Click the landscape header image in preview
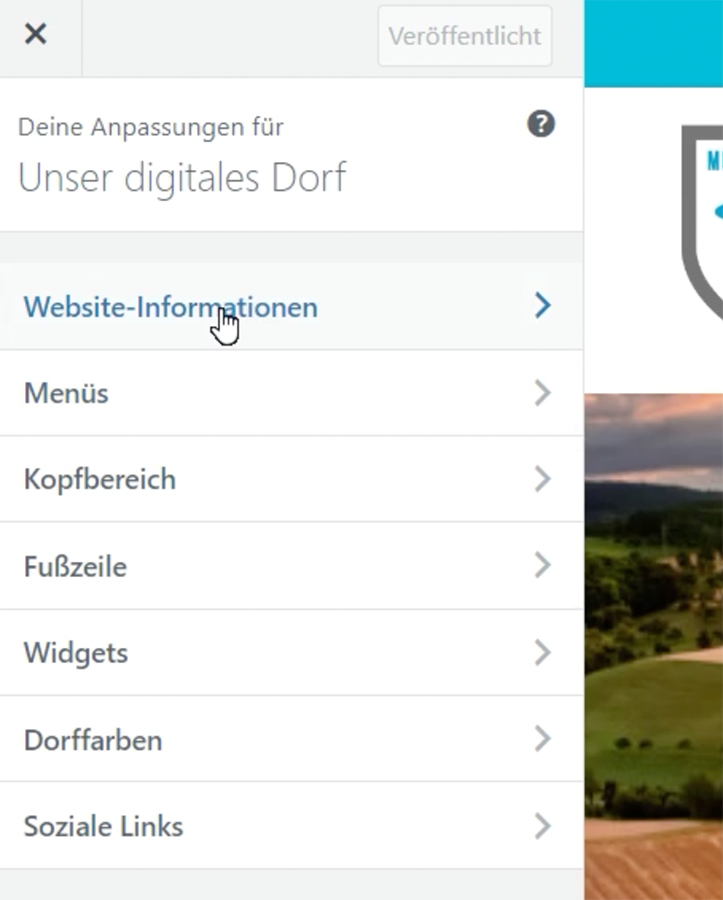723x900 pixels. click(654, 640)
